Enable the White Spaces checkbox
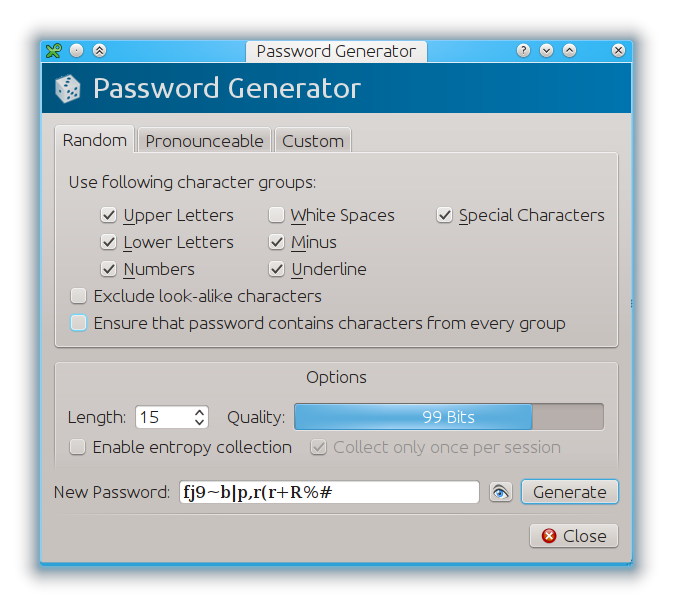Viewport: 673px width, 606px height. 276,215
